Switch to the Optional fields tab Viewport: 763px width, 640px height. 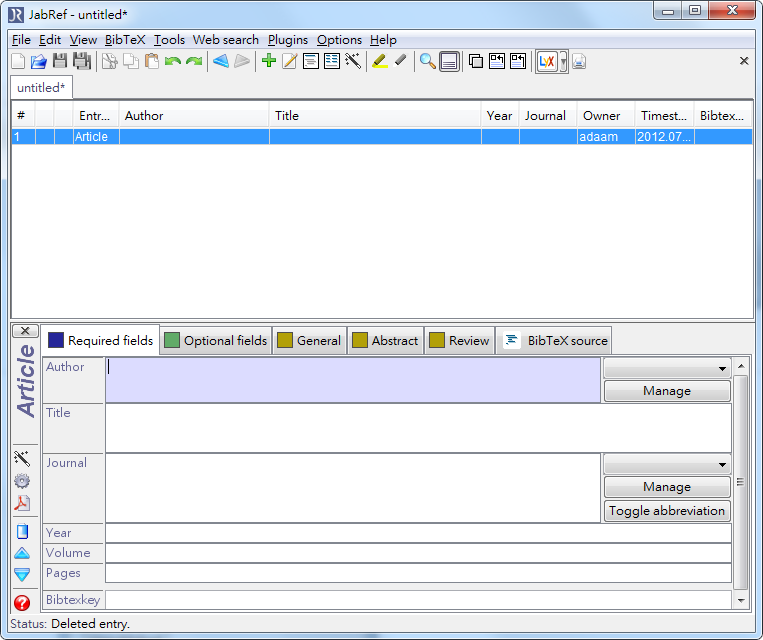click(x=216, y=340)
